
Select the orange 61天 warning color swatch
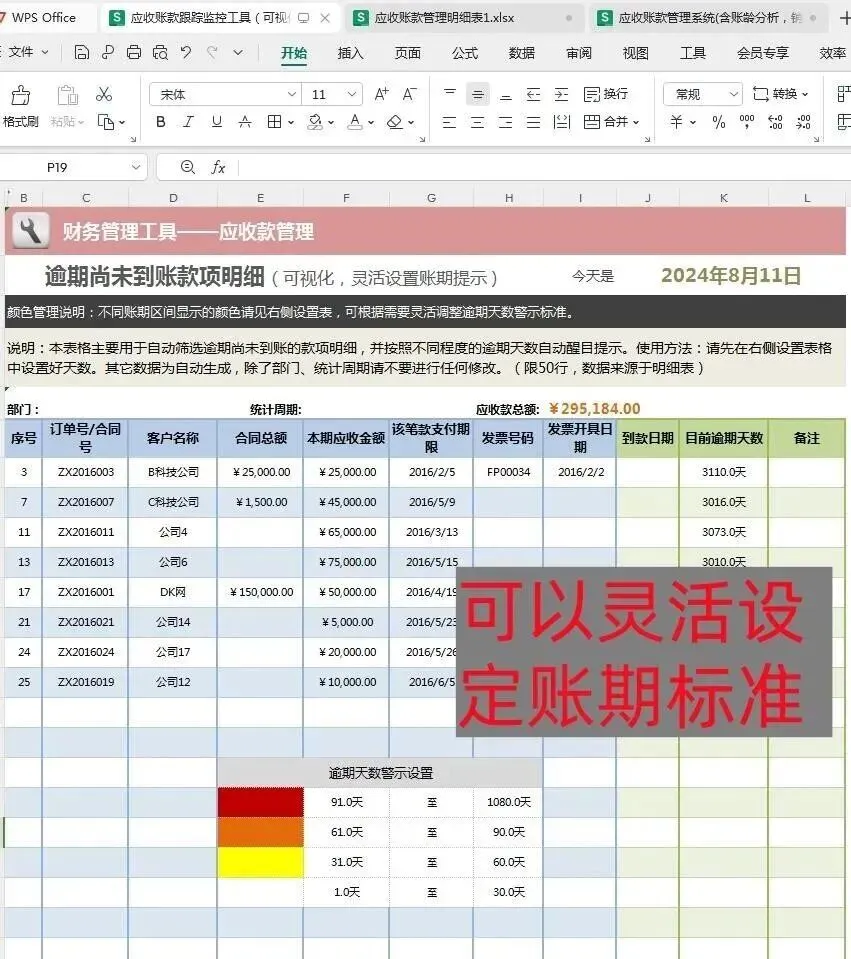(261, 832)
